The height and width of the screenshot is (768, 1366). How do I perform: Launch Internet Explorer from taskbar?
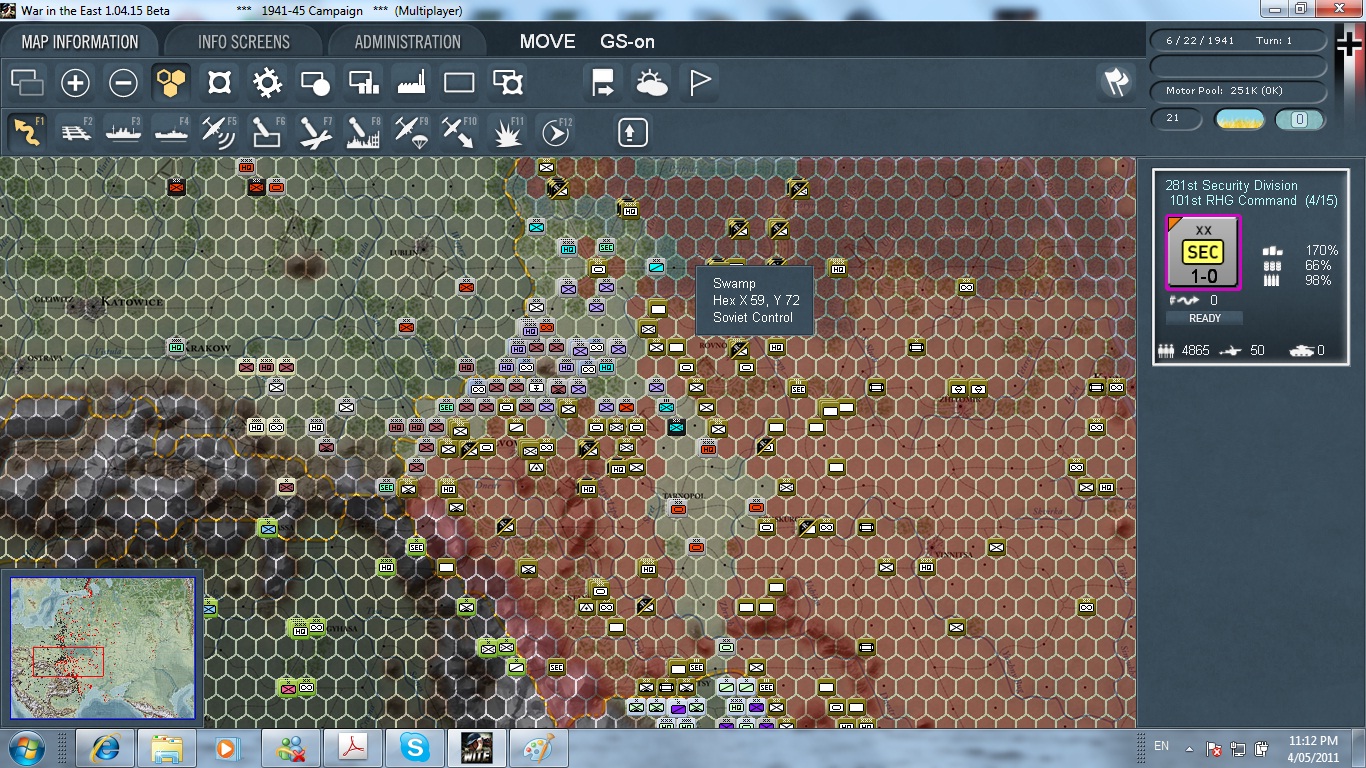(x=105, y=748)
